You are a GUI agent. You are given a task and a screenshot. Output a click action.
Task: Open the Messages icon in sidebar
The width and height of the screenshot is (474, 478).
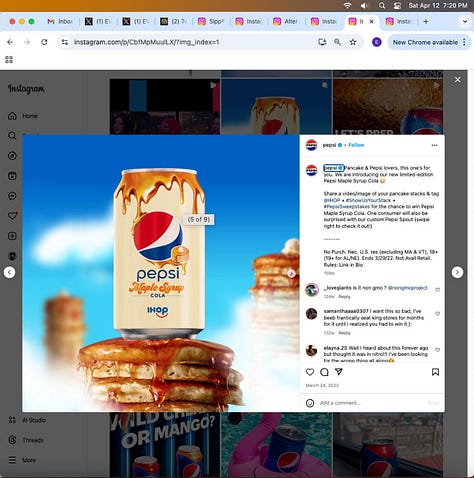click(x=12, y=196)
